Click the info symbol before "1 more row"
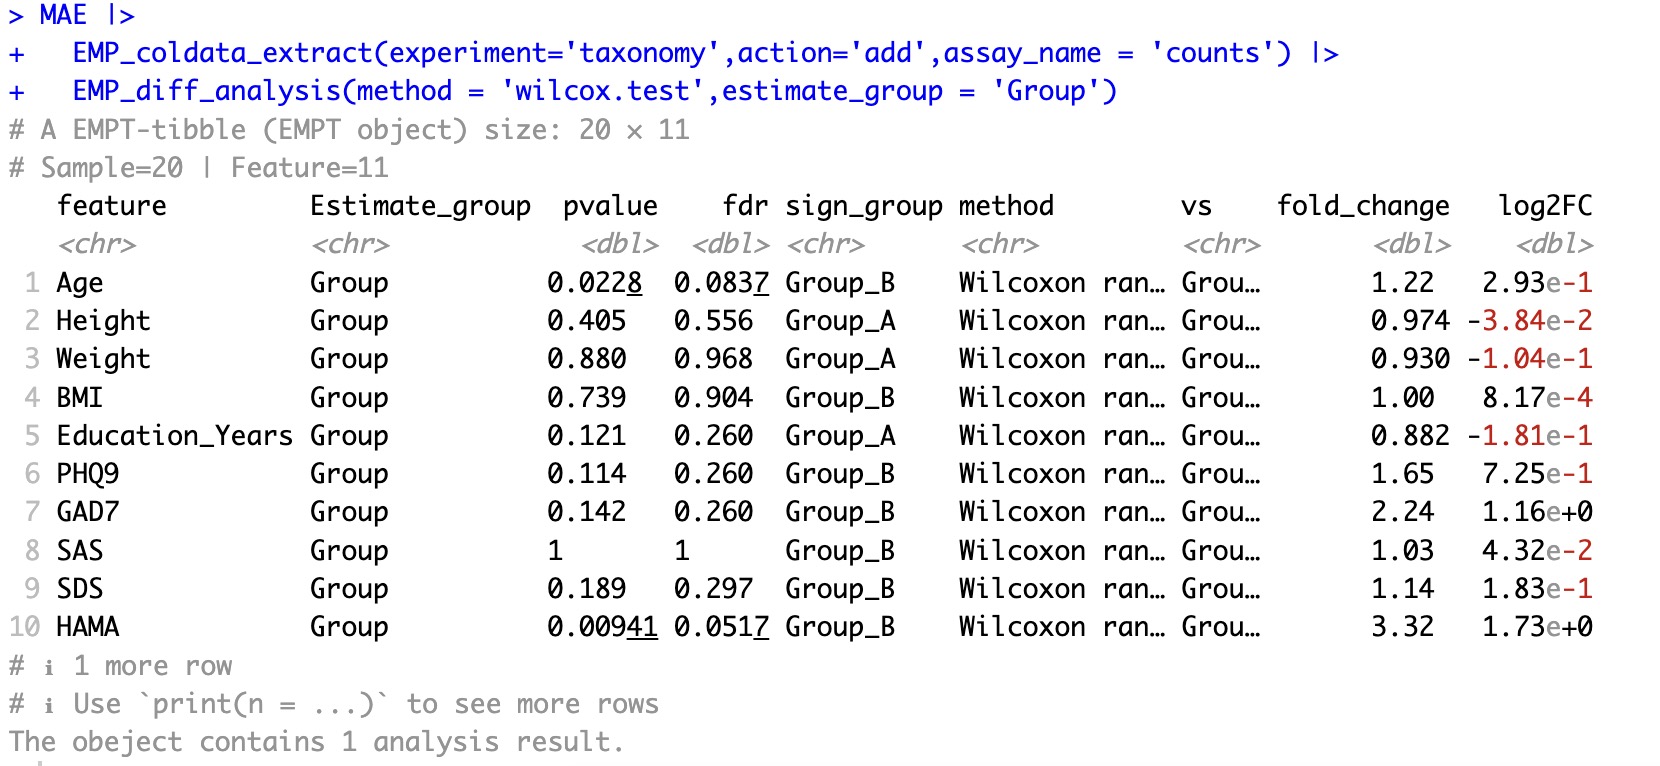The image size is (1660, 766). tap(48, 667)
